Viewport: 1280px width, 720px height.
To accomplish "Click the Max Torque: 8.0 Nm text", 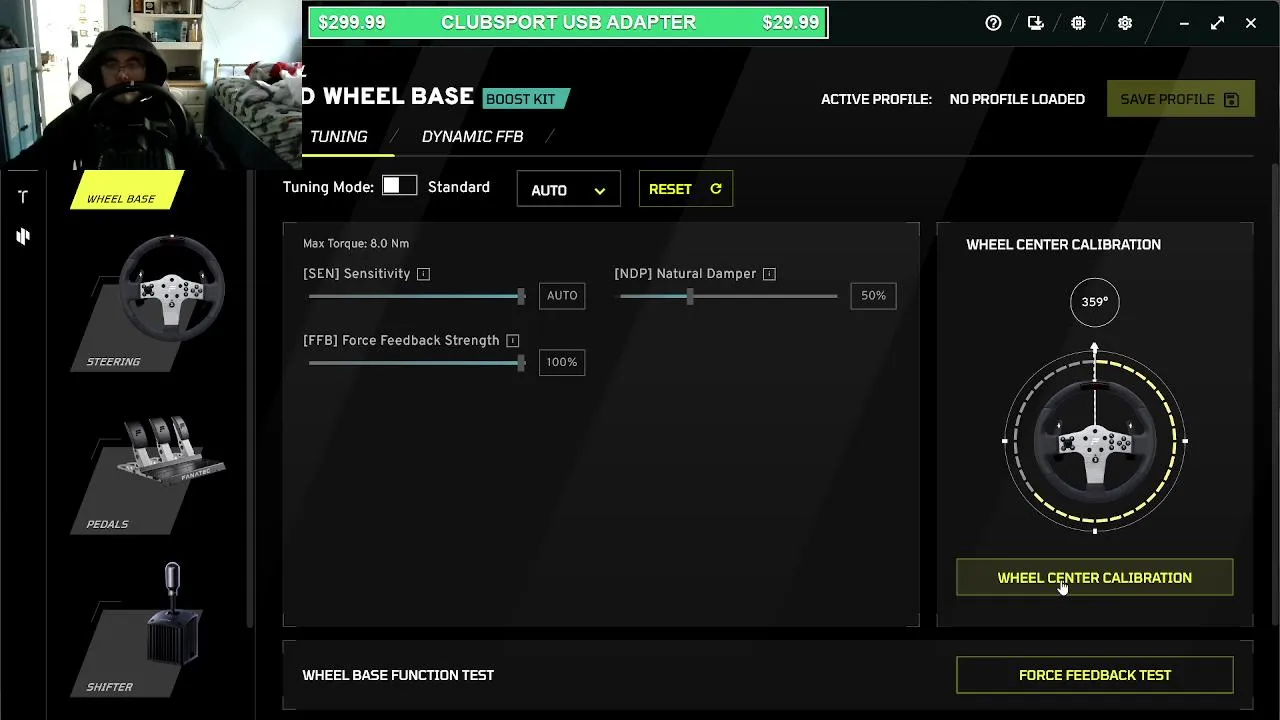I will (x=356, y=244).
